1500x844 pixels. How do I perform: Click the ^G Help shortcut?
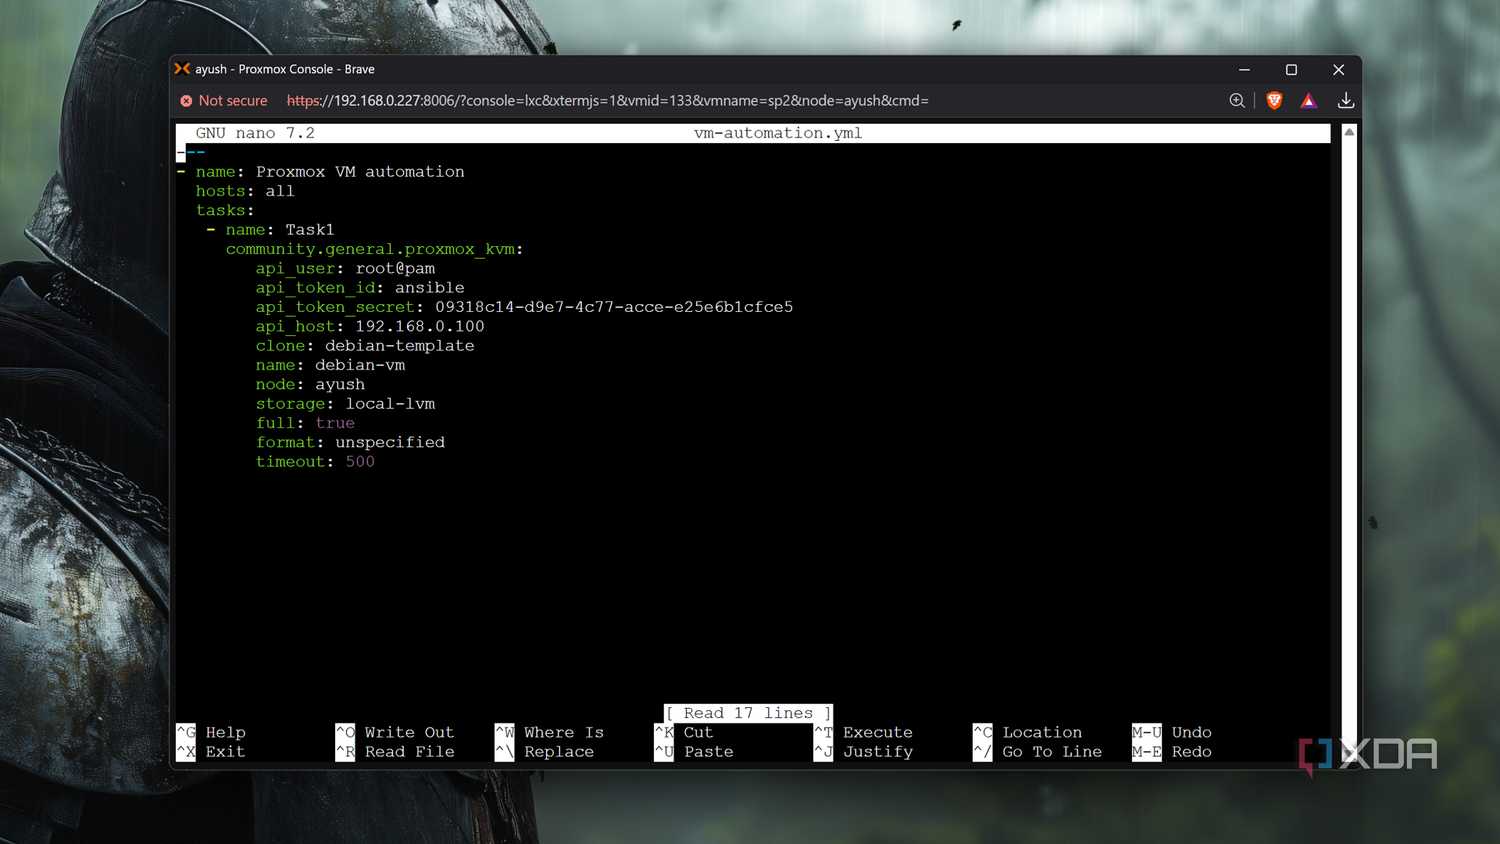(x=211, y=733)
